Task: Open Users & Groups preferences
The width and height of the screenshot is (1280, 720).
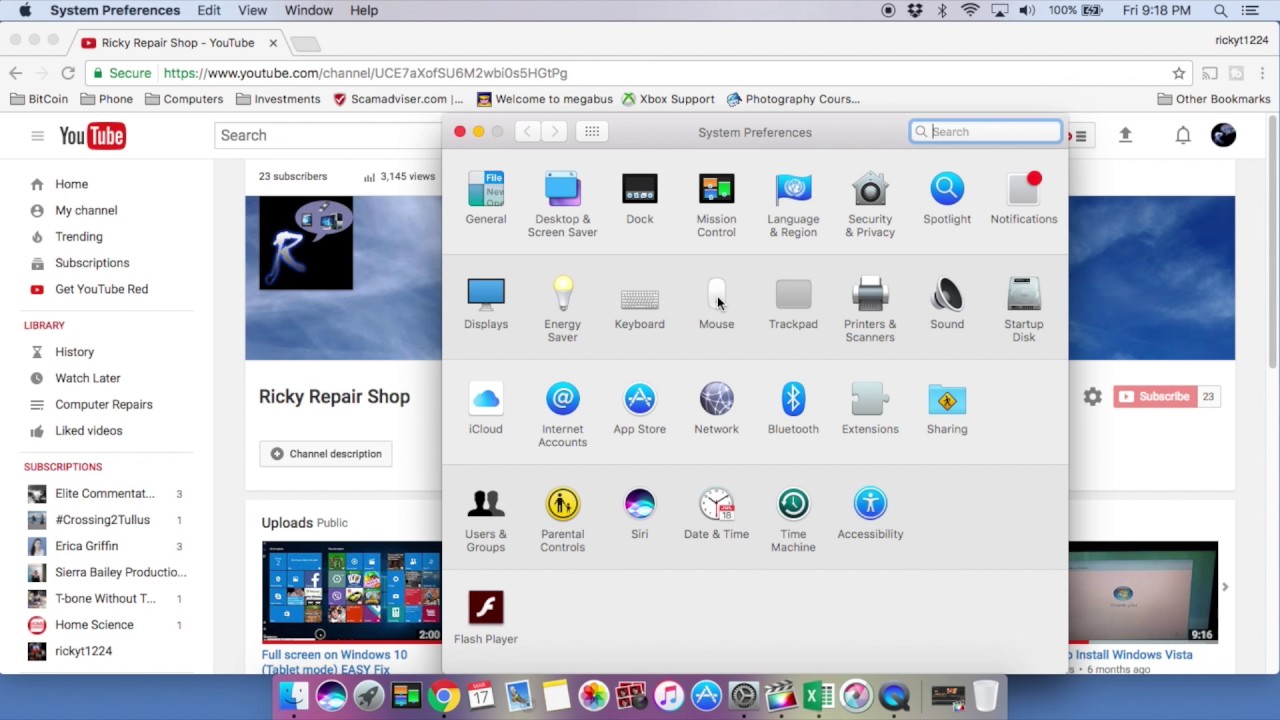Action: [486, 519]
